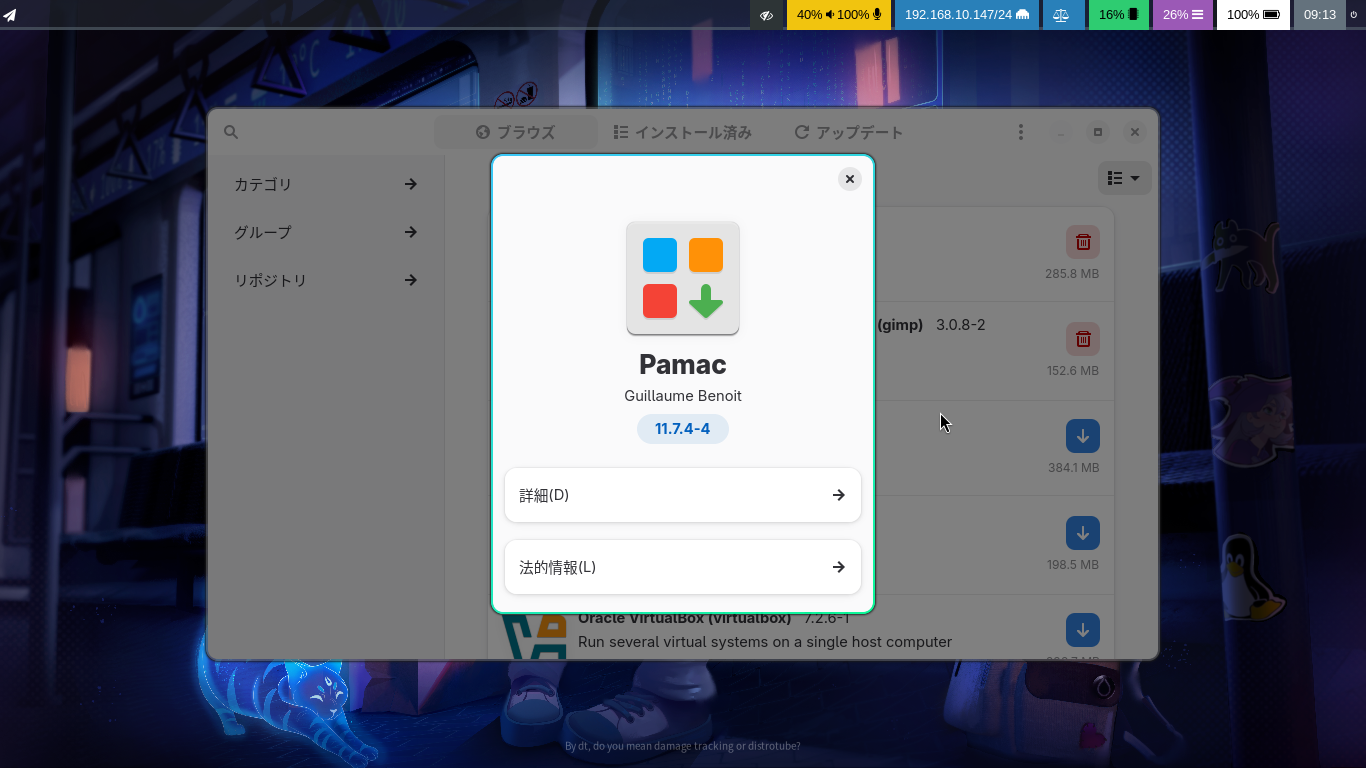This screenshot has height=768, width=1366.
Task: Click the 100% battery widget
Action: (x=1253, y=15)
